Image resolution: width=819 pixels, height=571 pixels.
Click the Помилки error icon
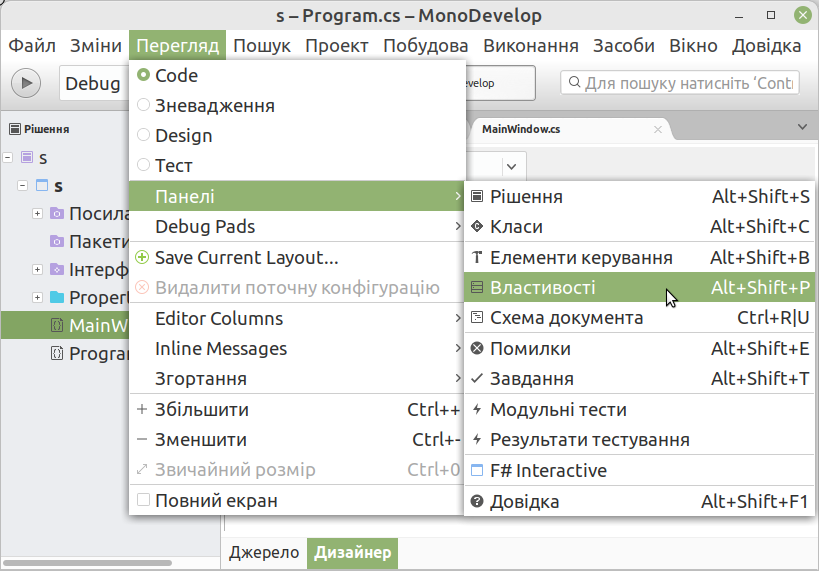pos(477,348)
